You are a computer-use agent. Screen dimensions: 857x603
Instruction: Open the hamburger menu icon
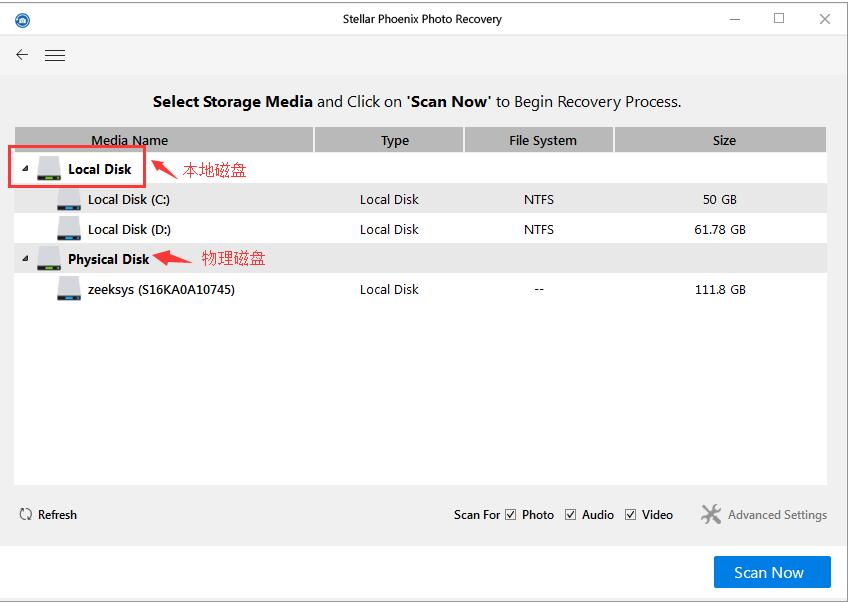click(x=55, y=55)
